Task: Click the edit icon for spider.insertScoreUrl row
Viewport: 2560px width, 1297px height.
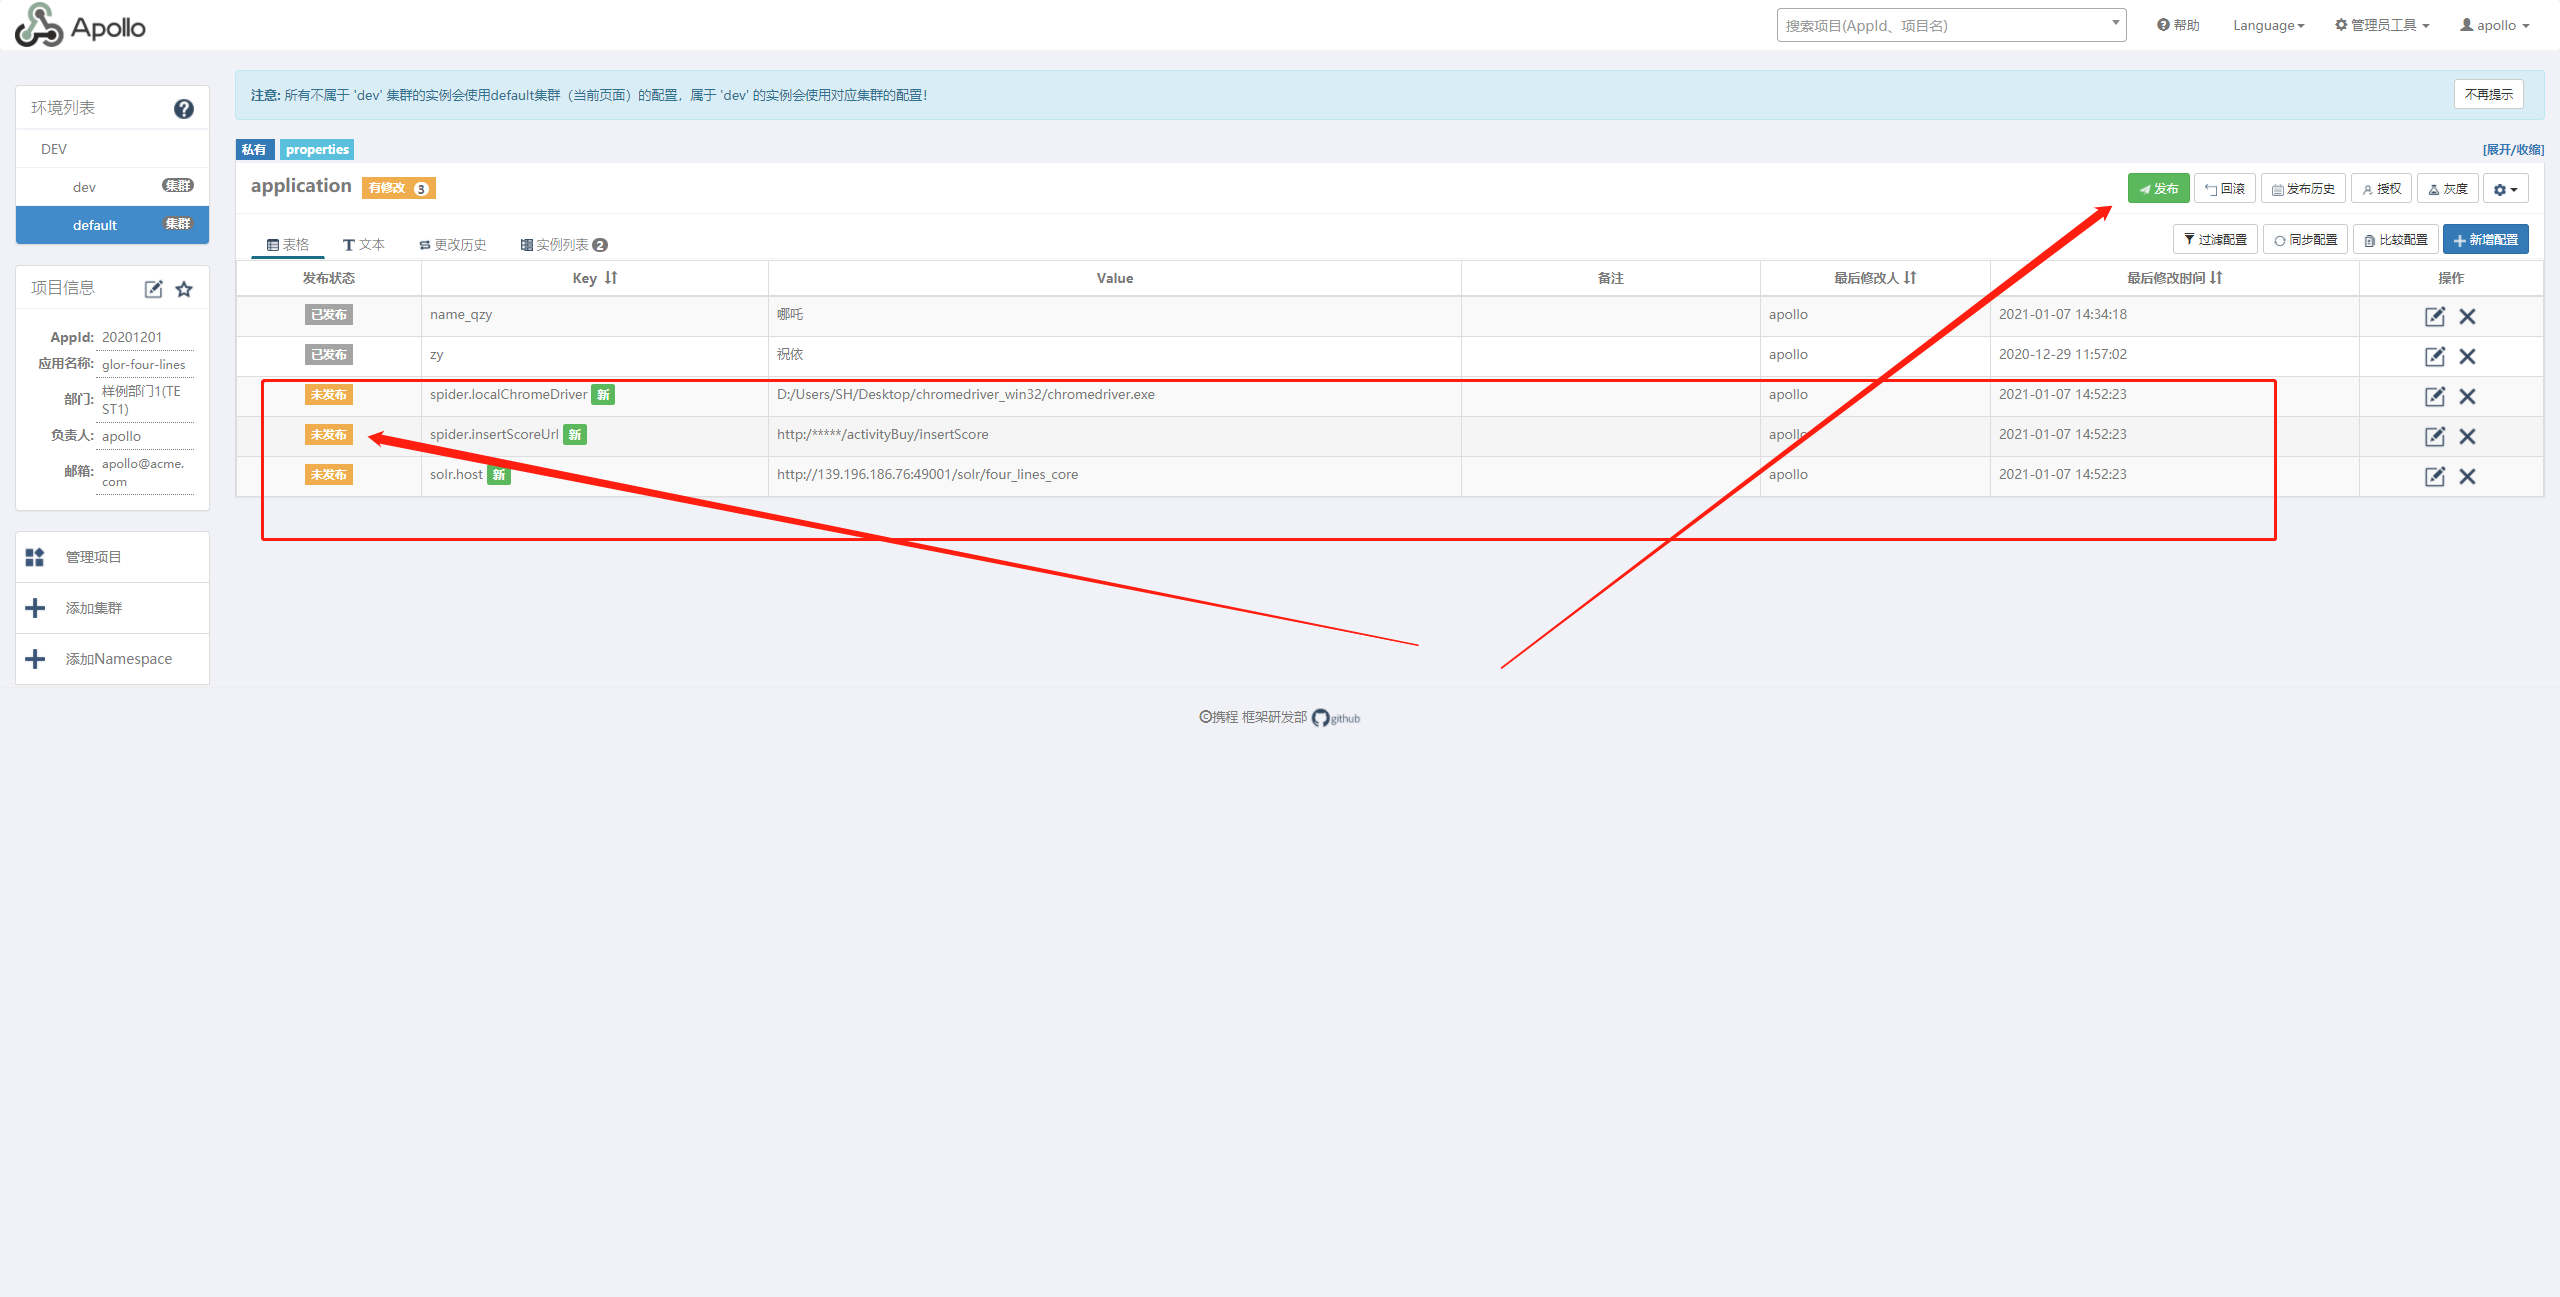Action: tap(2434, 436)
